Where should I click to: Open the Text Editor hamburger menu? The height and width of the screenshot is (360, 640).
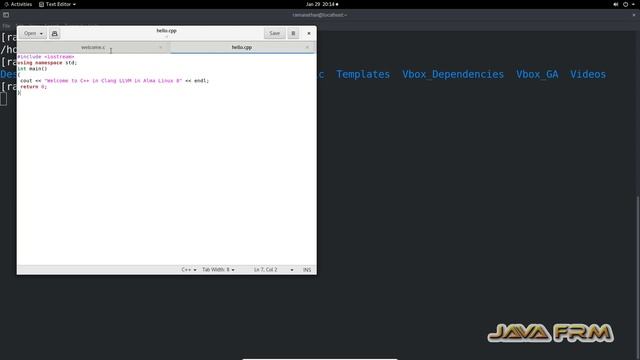293,33
